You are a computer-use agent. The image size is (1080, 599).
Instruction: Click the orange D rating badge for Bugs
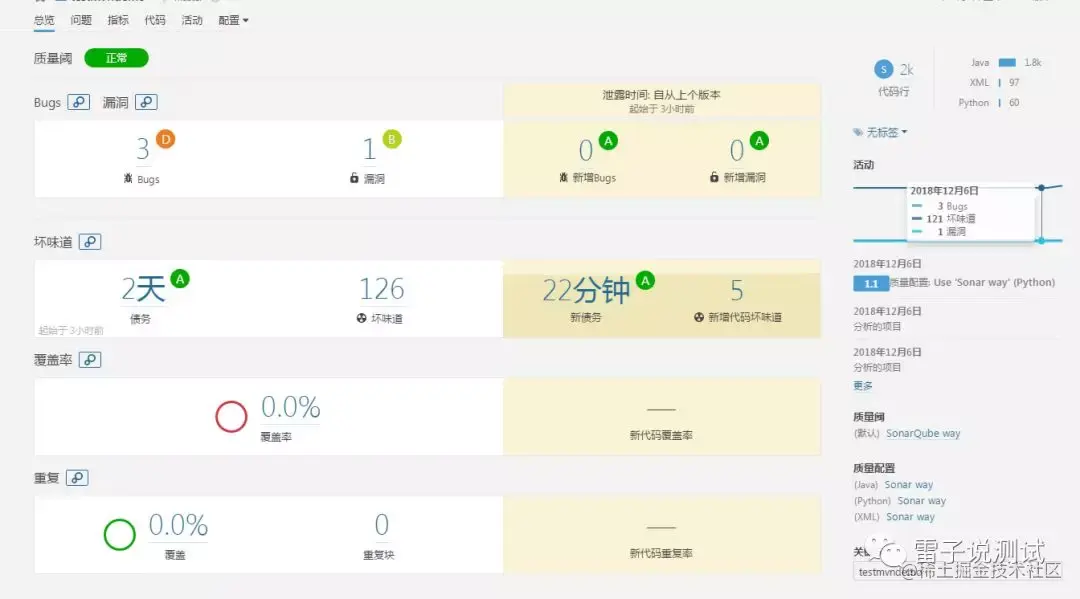165,139
